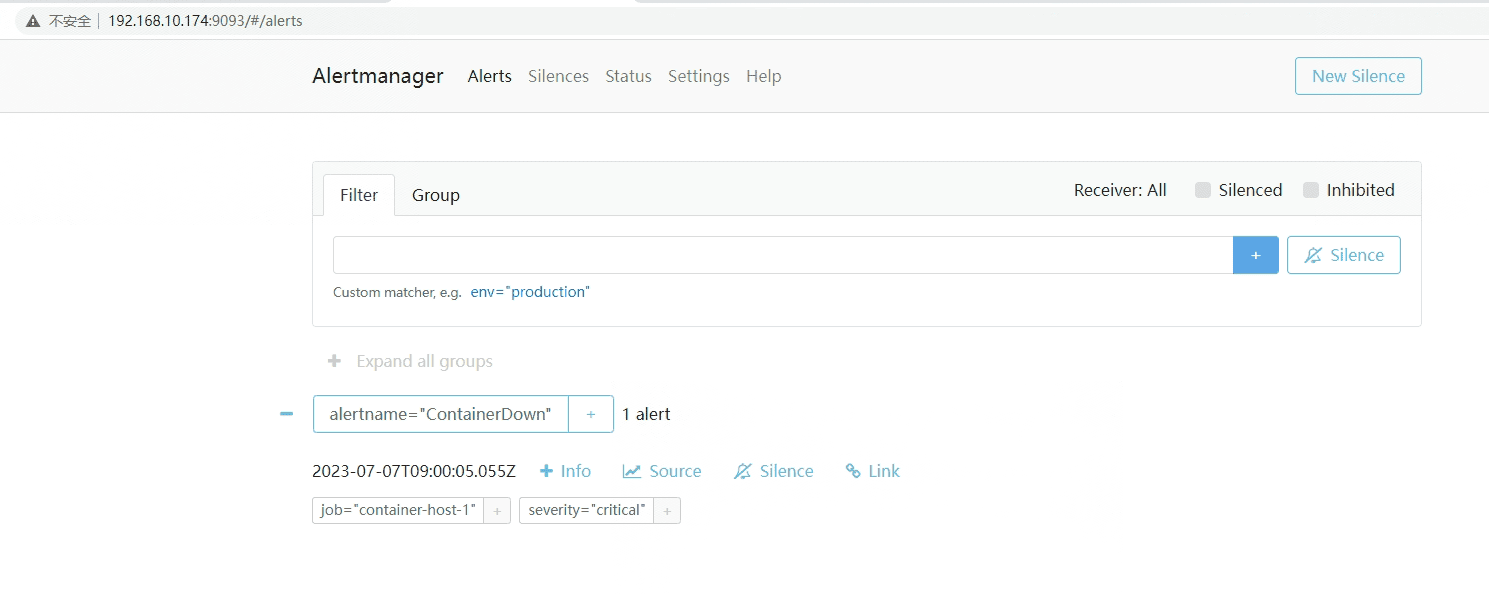
Task: Focus the custom matcher filter input field
Action: point(783,255)
